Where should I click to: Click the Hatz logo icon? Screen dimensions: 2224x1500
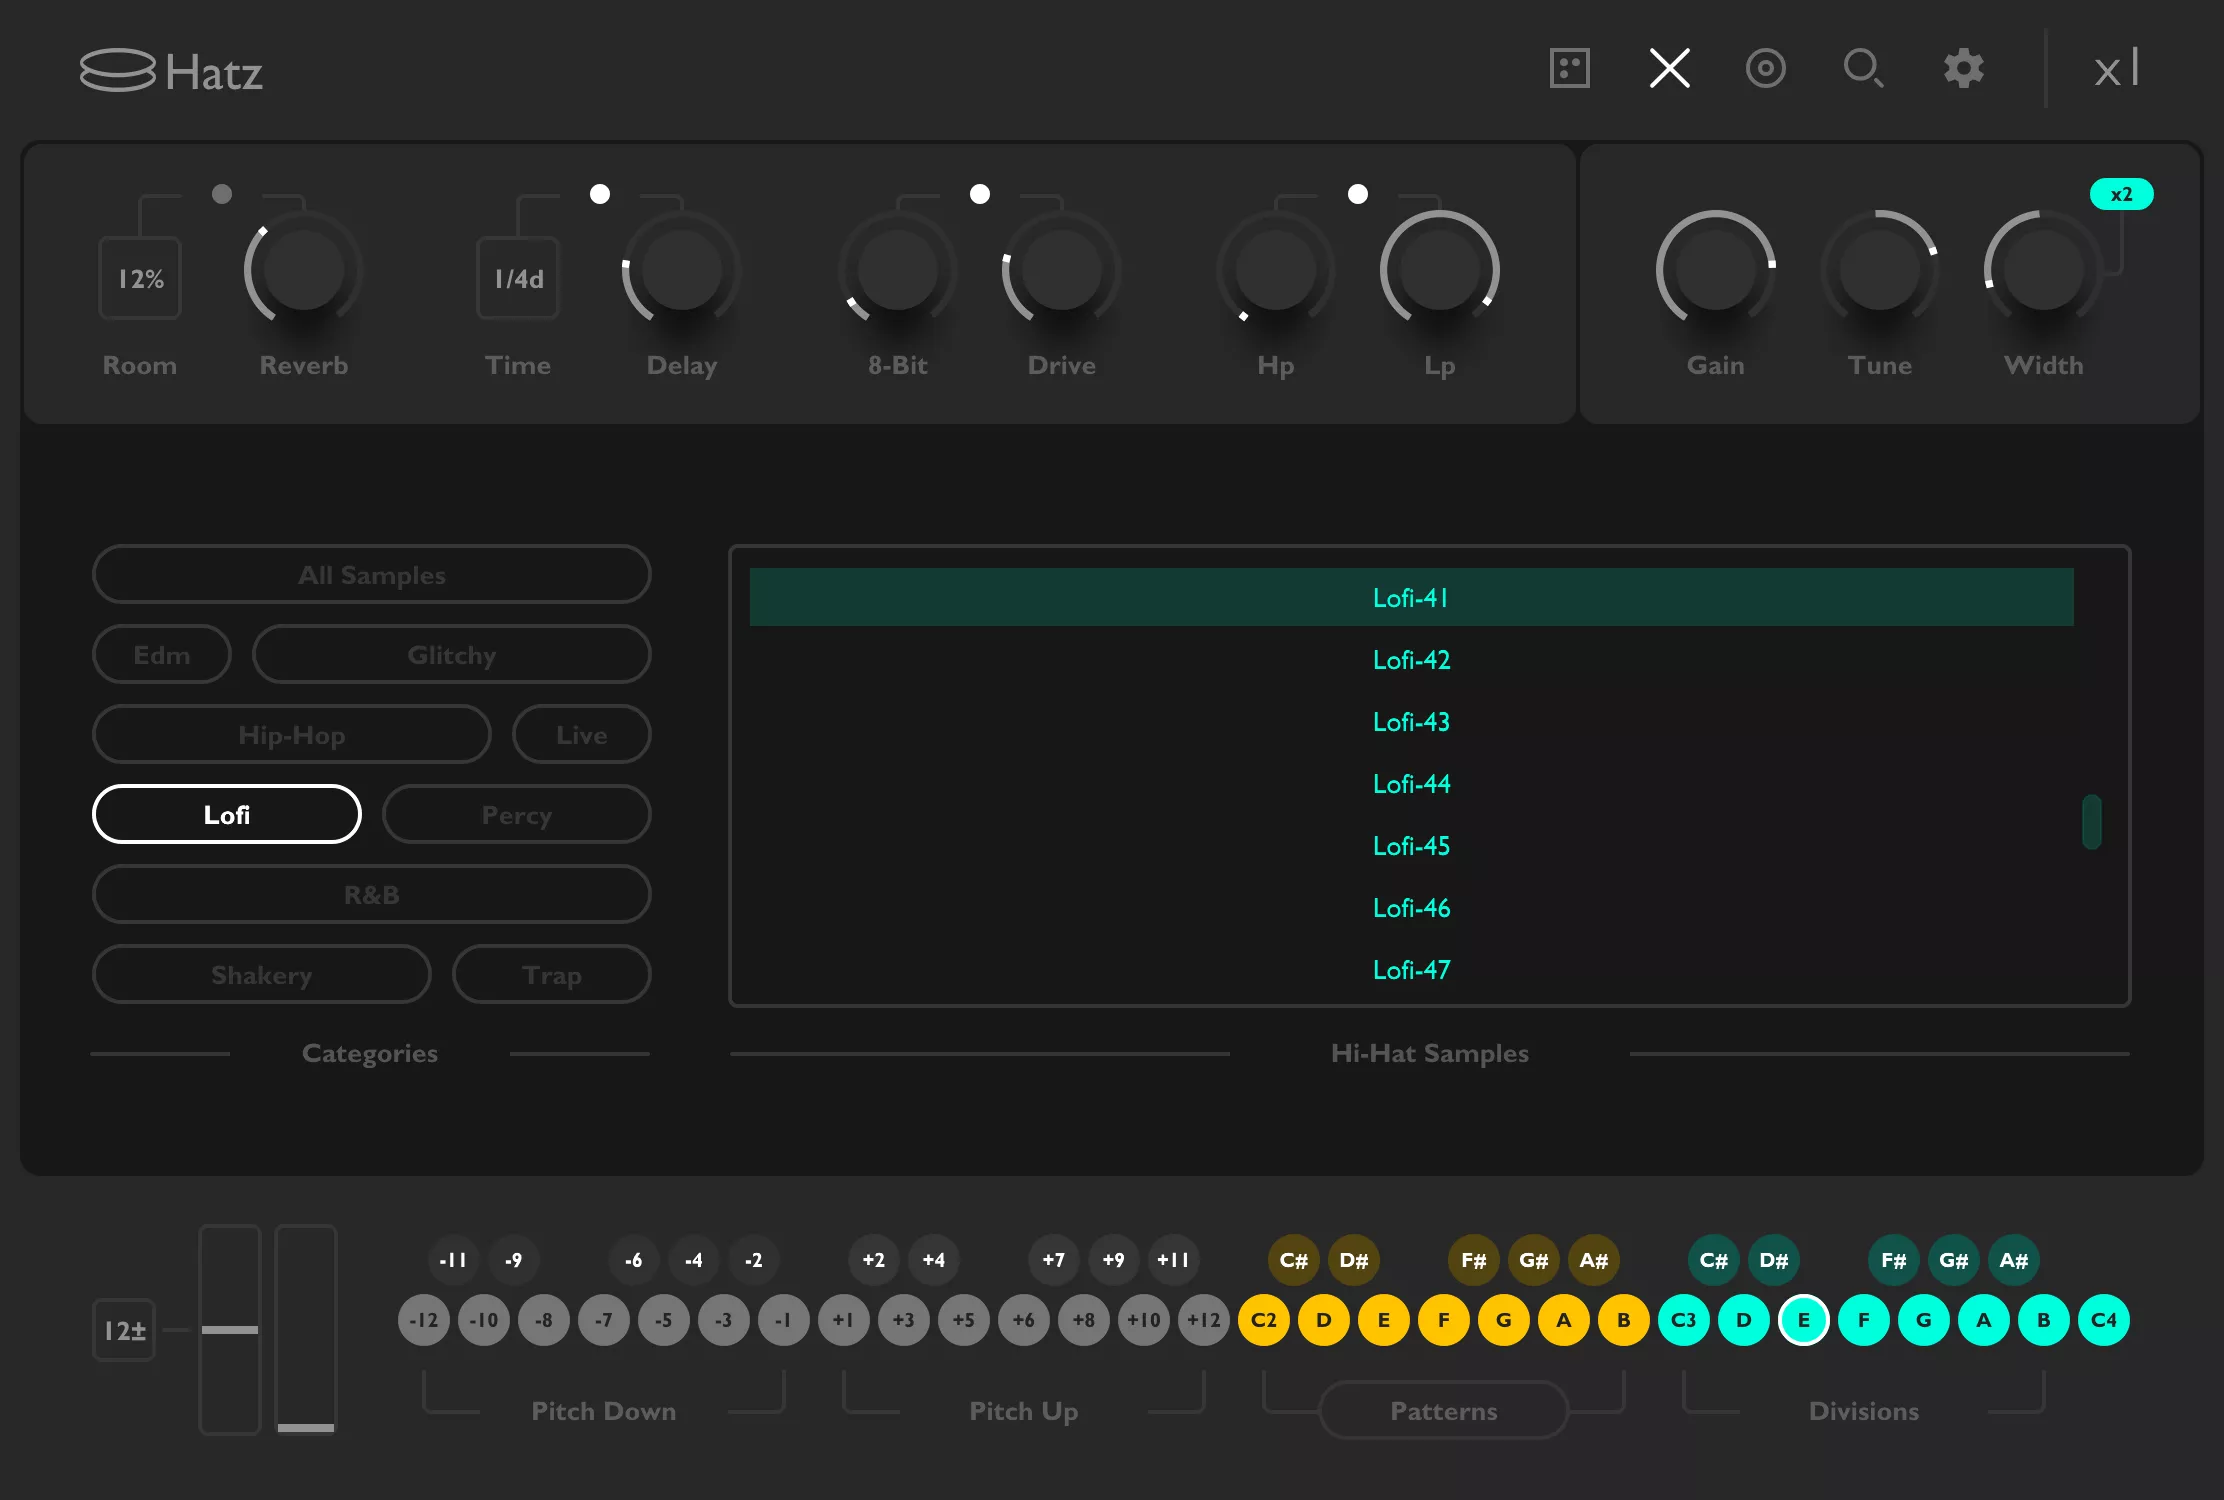(118, 68)
